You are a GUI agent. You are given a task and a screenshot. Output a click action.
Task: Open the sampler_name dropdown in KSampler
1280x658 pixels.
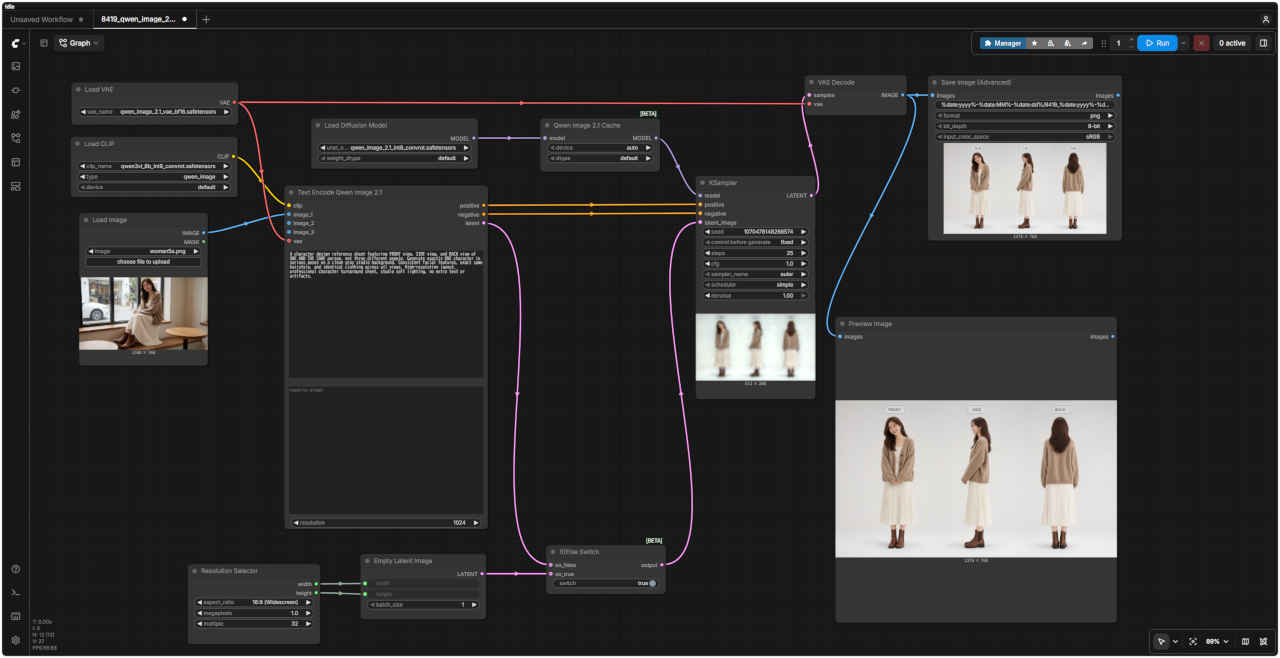point(756,273)
